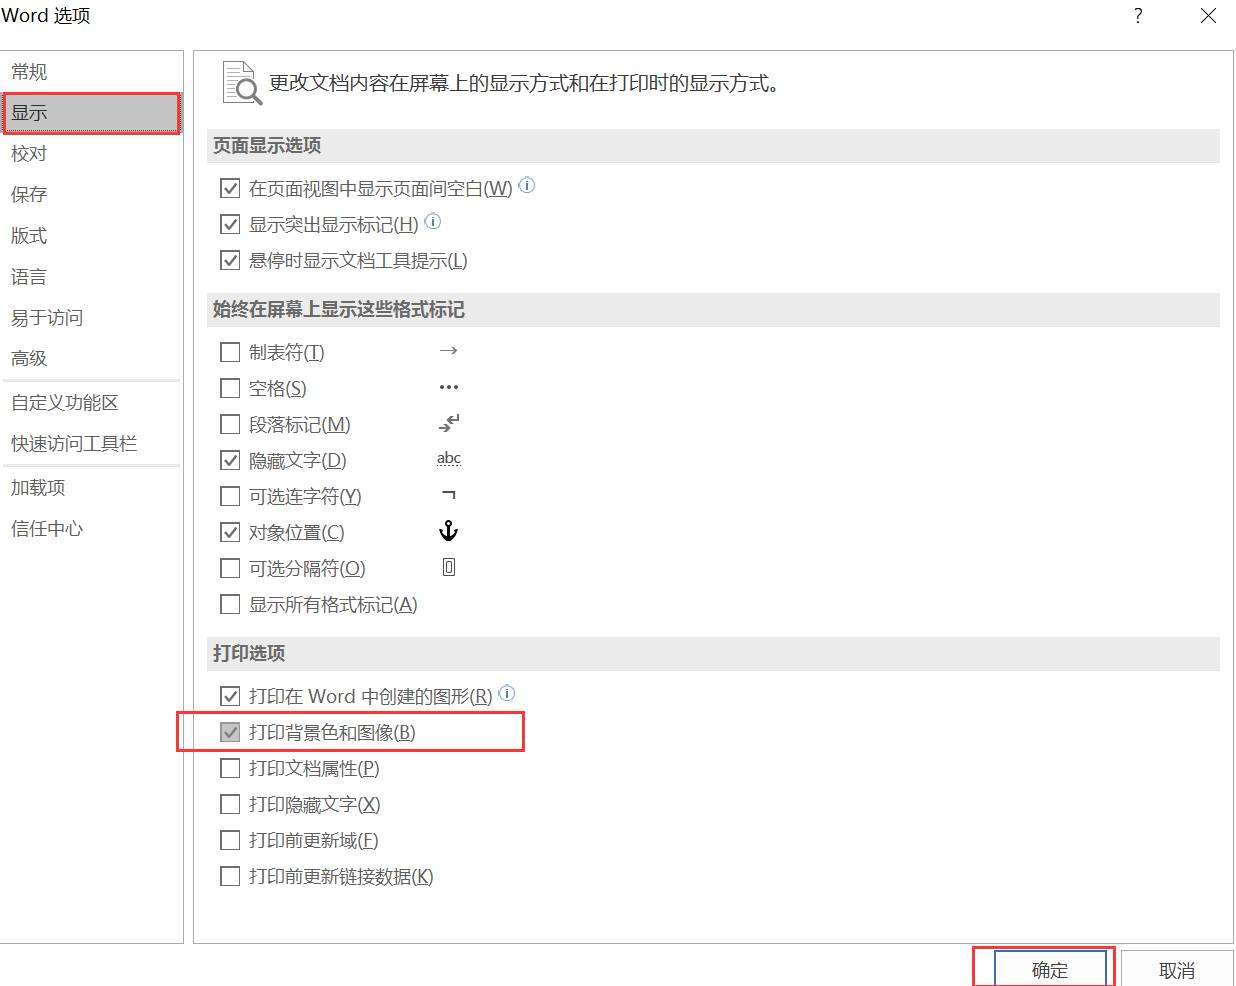
Task: Click the info icon beside 在页面视图中显示页面间空白
Action: 527,185
